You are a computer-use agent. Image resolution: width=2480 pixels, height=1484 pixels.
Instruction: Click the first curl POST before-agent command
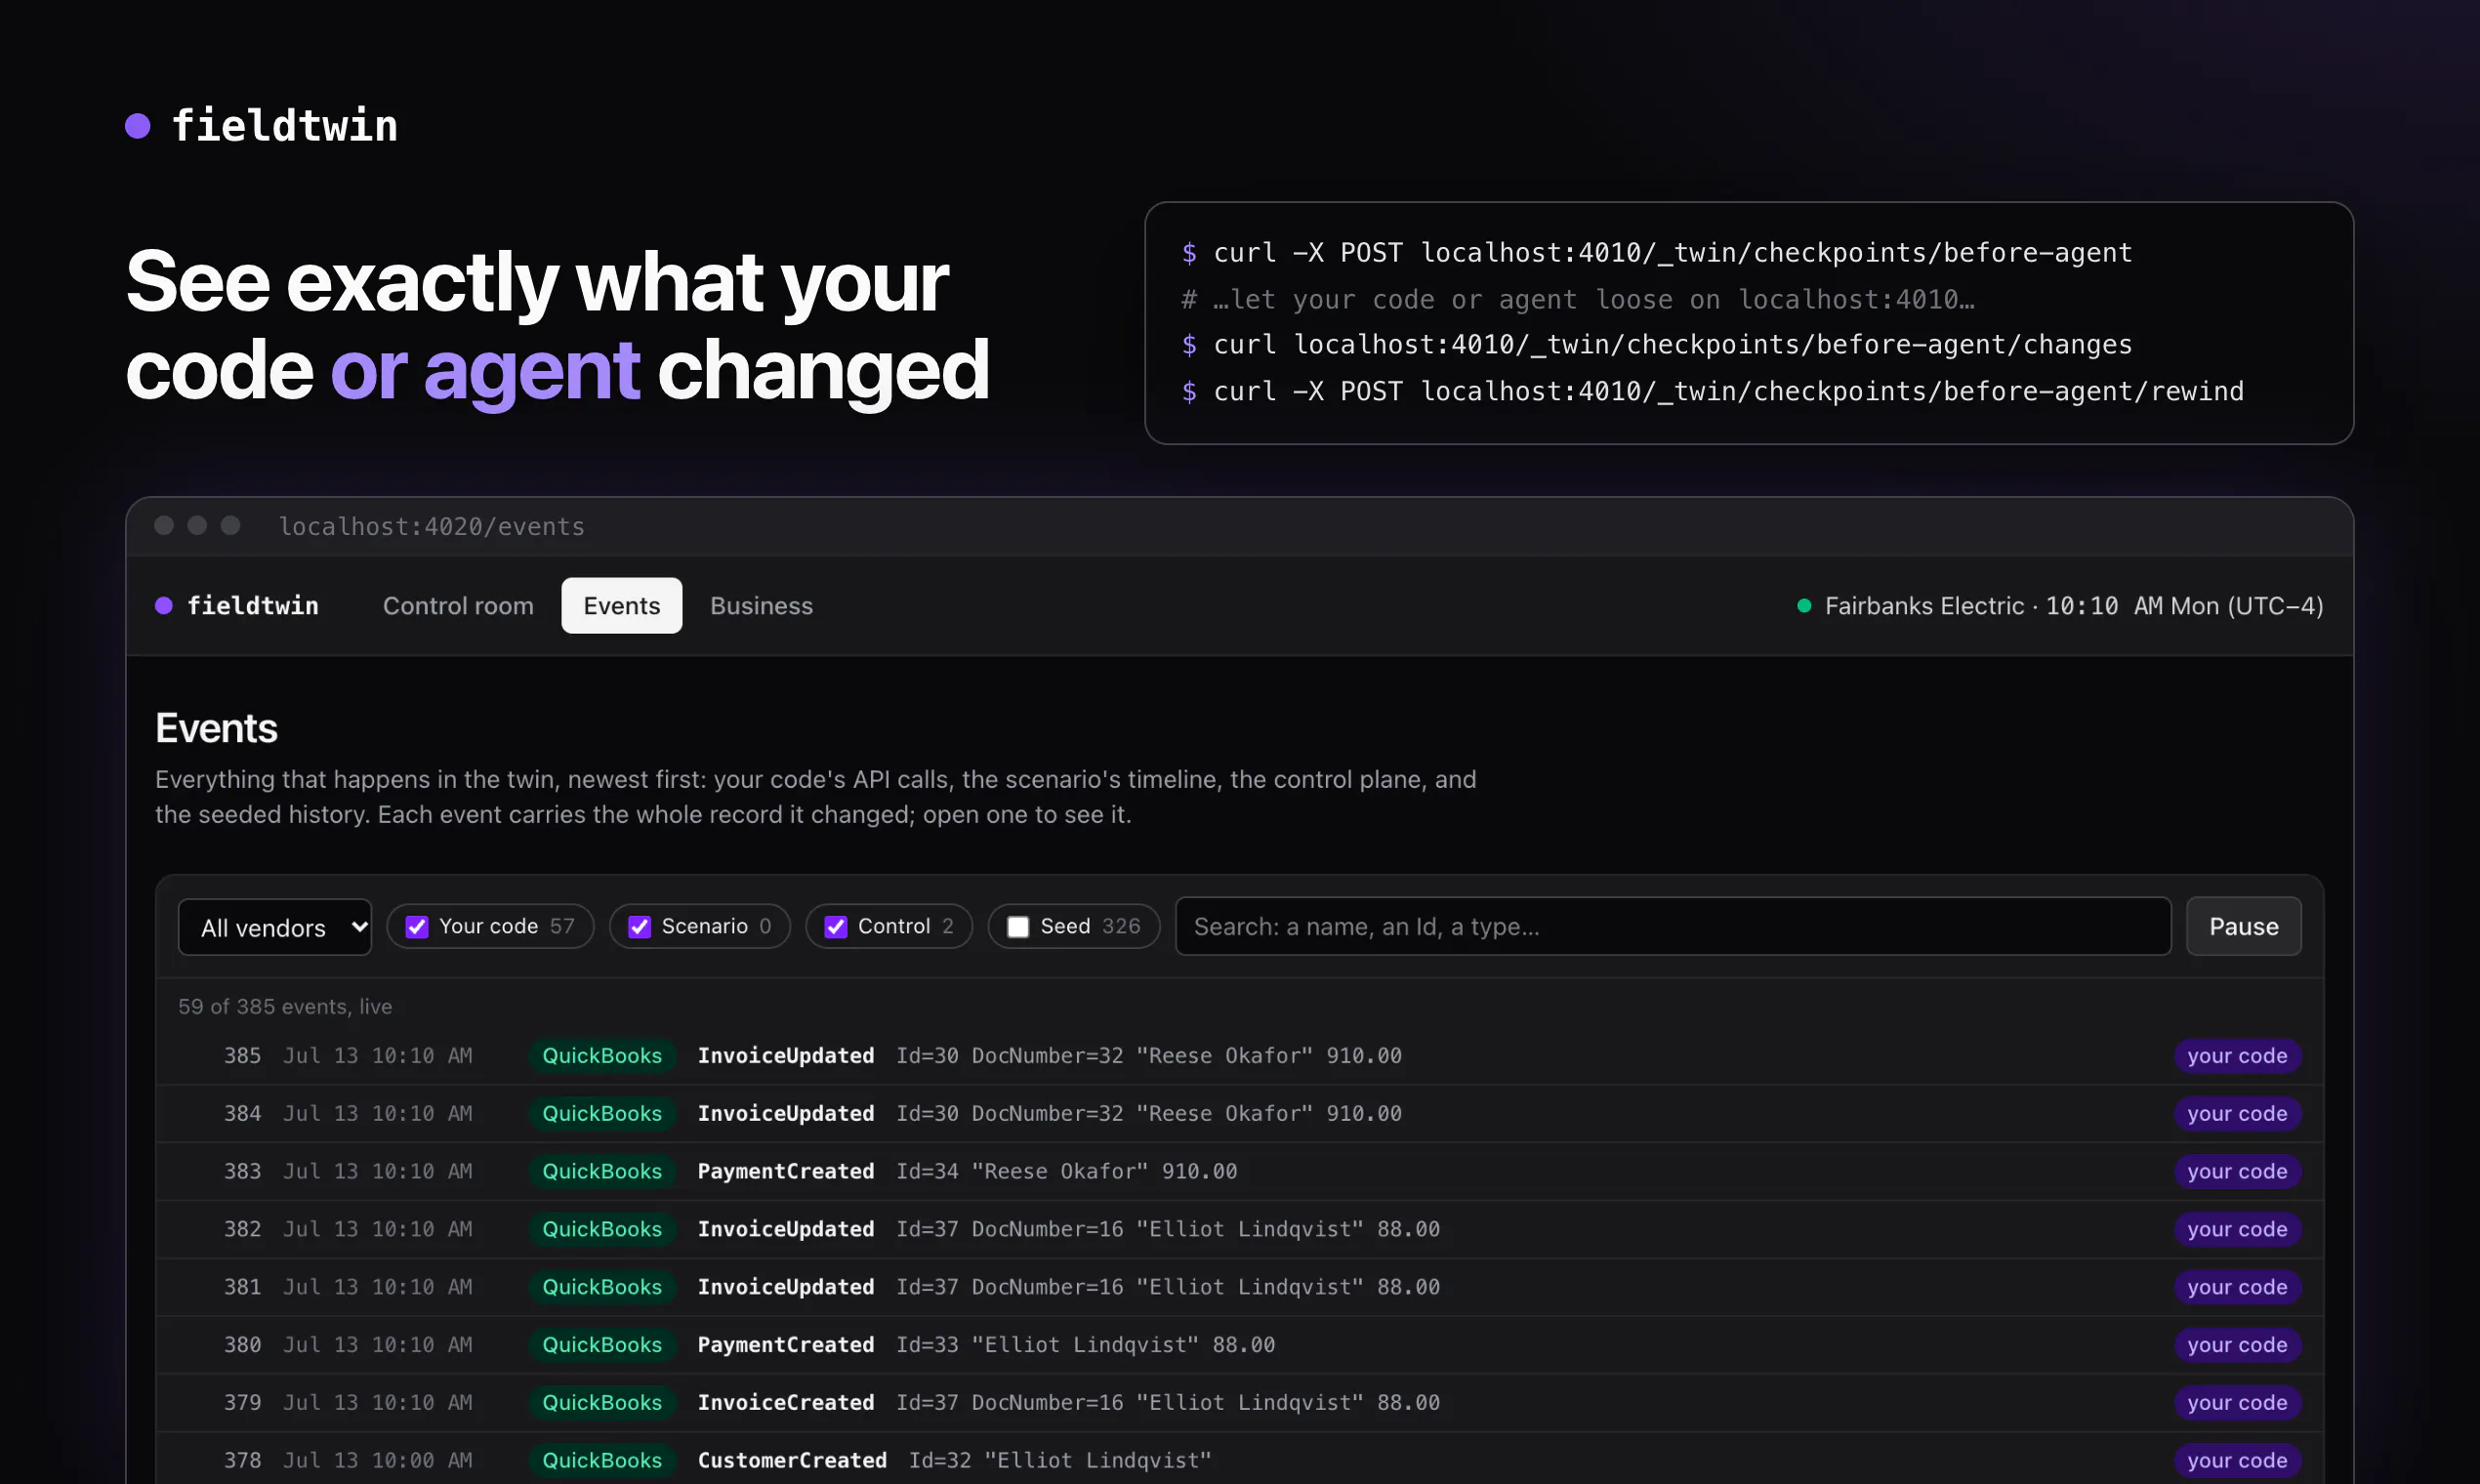1657,253
